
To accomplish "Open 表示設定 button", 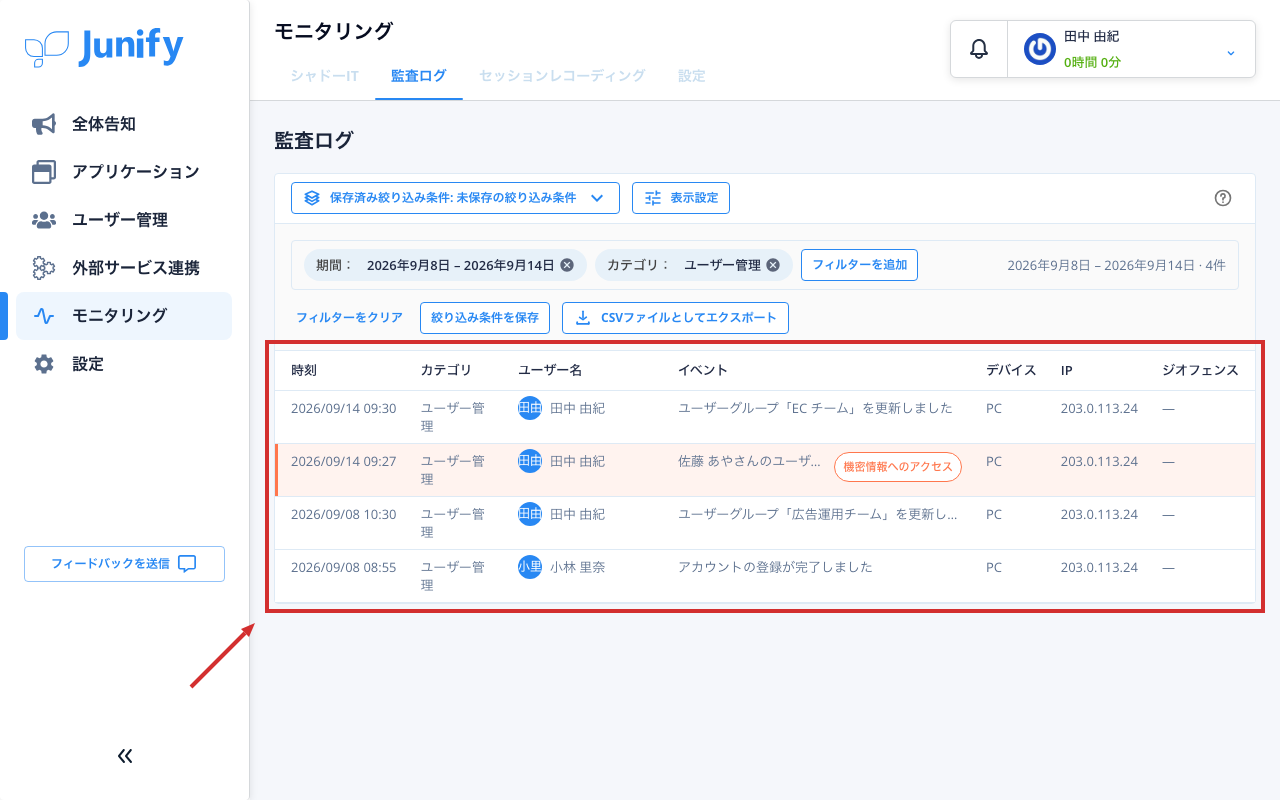I will tap(681, 198).
